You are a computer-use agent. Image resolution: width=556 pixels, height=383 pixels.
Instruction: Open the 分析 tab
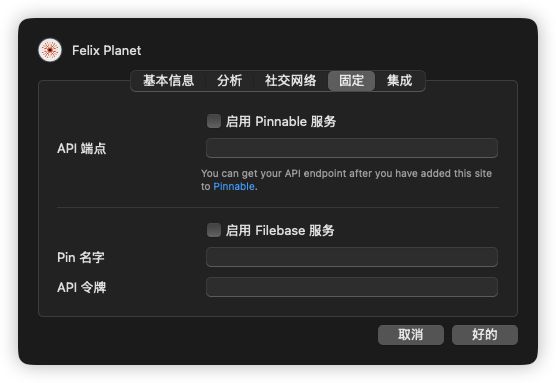tap(229, 81)
